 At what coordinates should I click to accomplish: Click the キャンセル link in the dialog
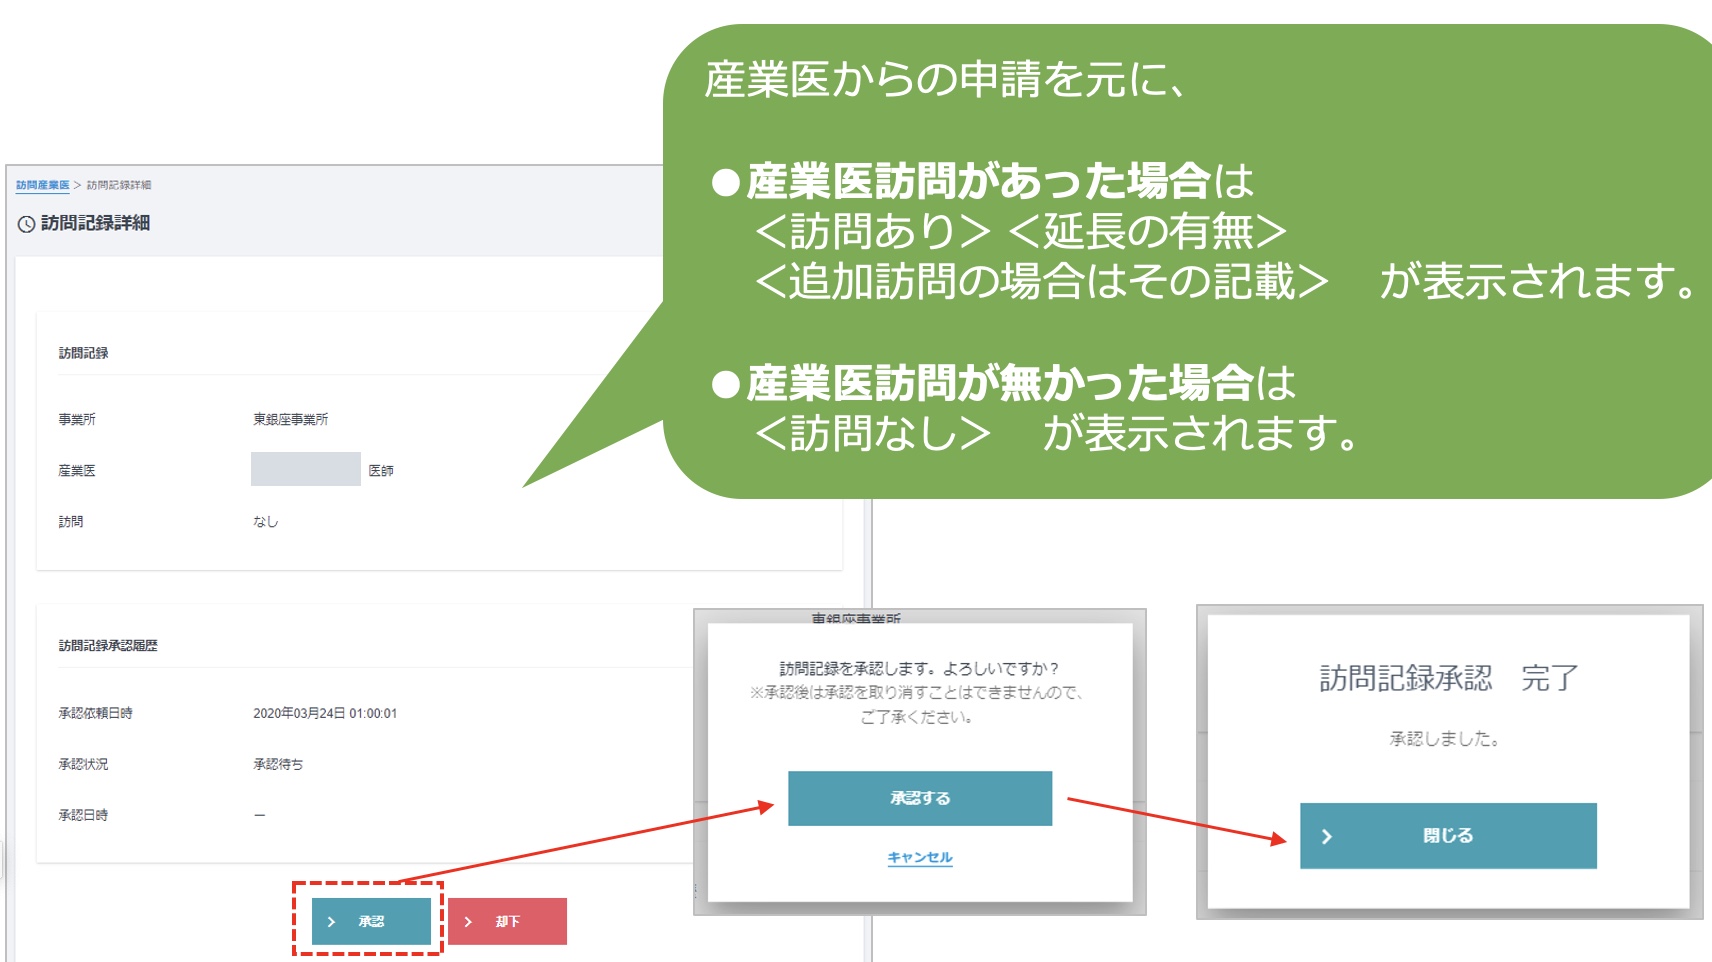coord(919,857)
